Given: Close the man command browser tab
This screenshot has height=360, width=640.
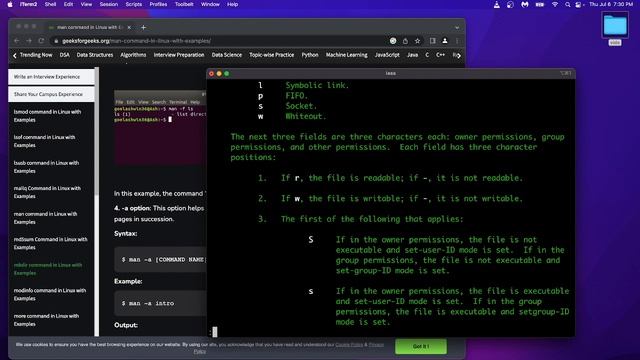Looking at the screenshot, I should click(x=129, y=27).
